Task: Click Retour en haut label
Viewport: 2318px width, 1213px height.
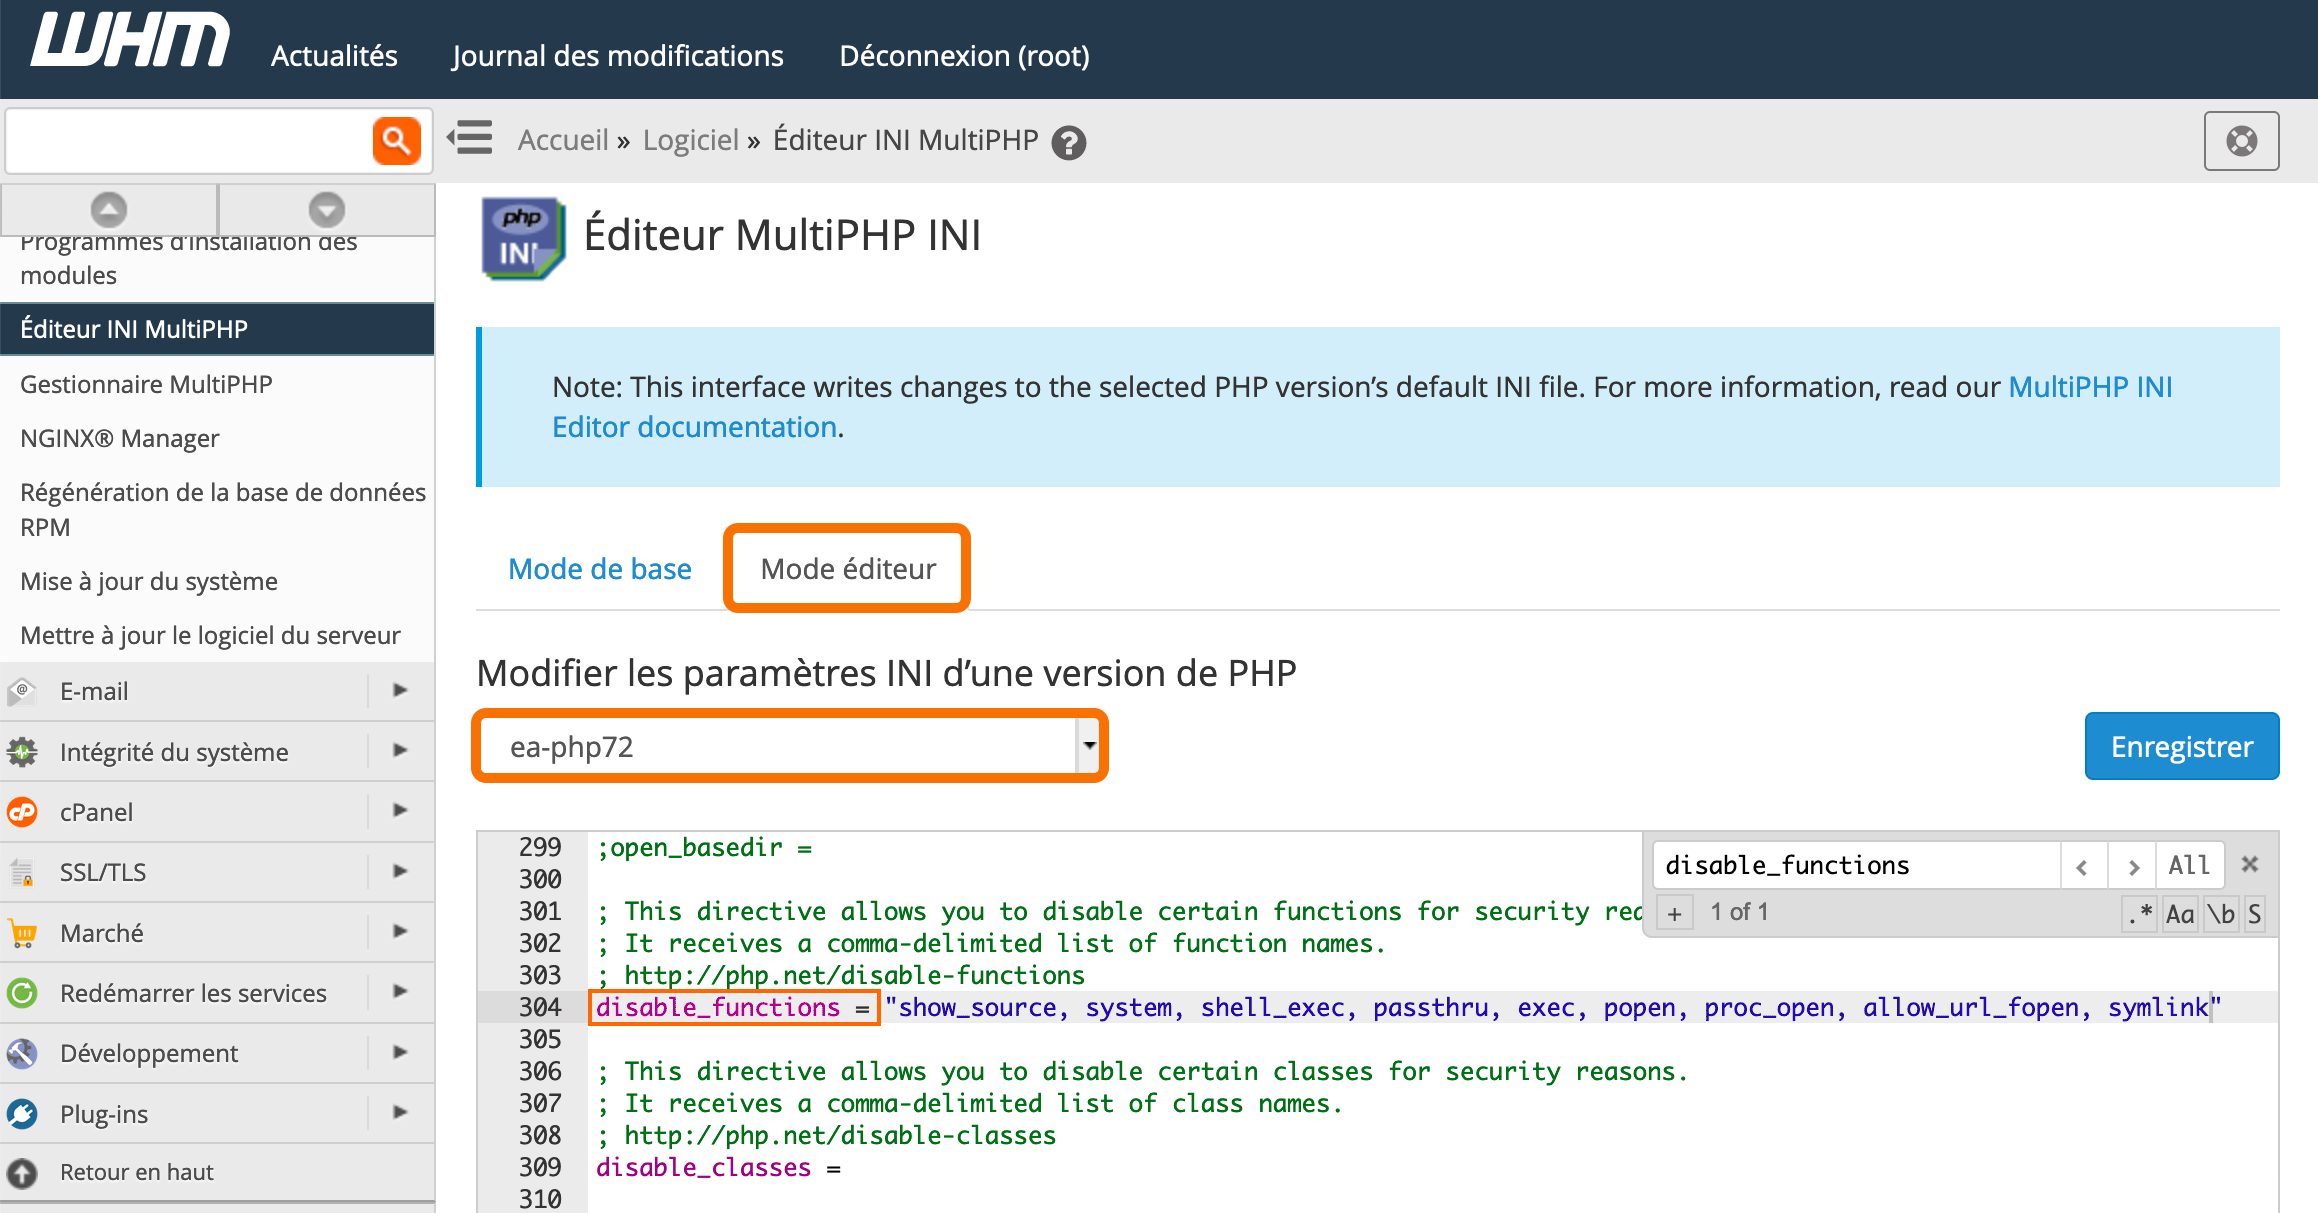Action: (137, 1172)
